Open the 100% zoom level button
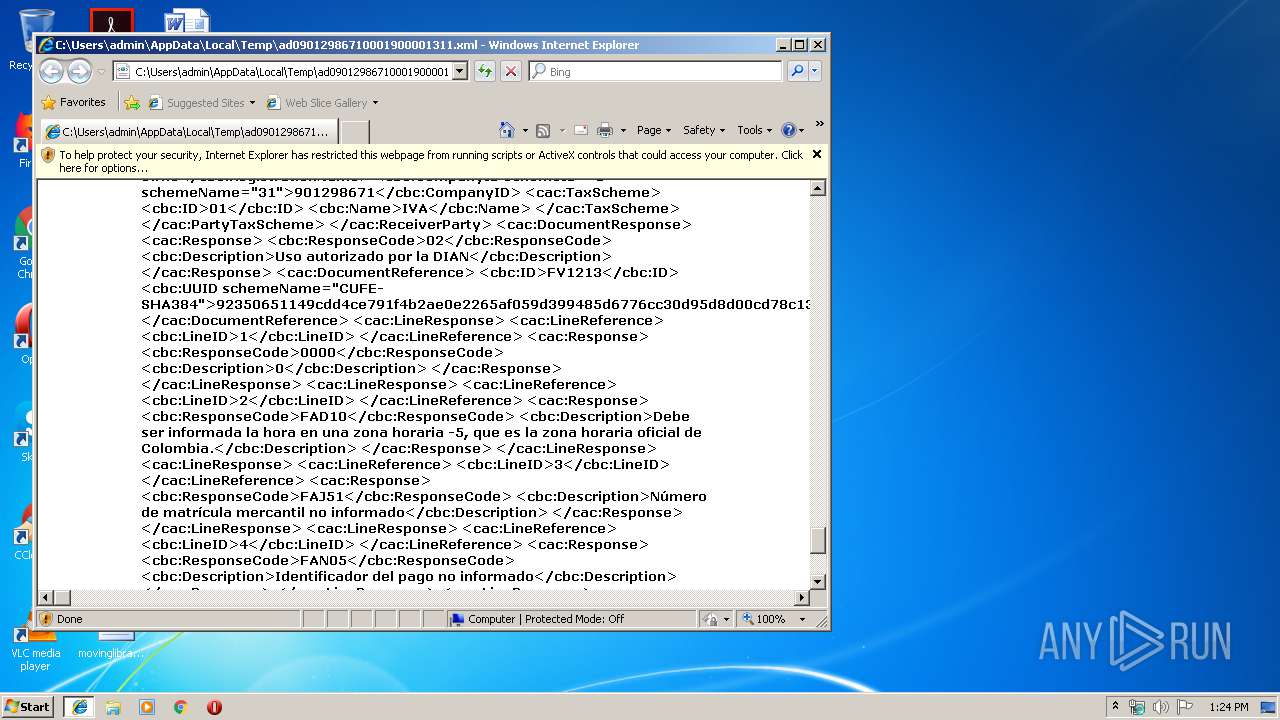This screenshot has width=1280, height=720. point(766,619)
